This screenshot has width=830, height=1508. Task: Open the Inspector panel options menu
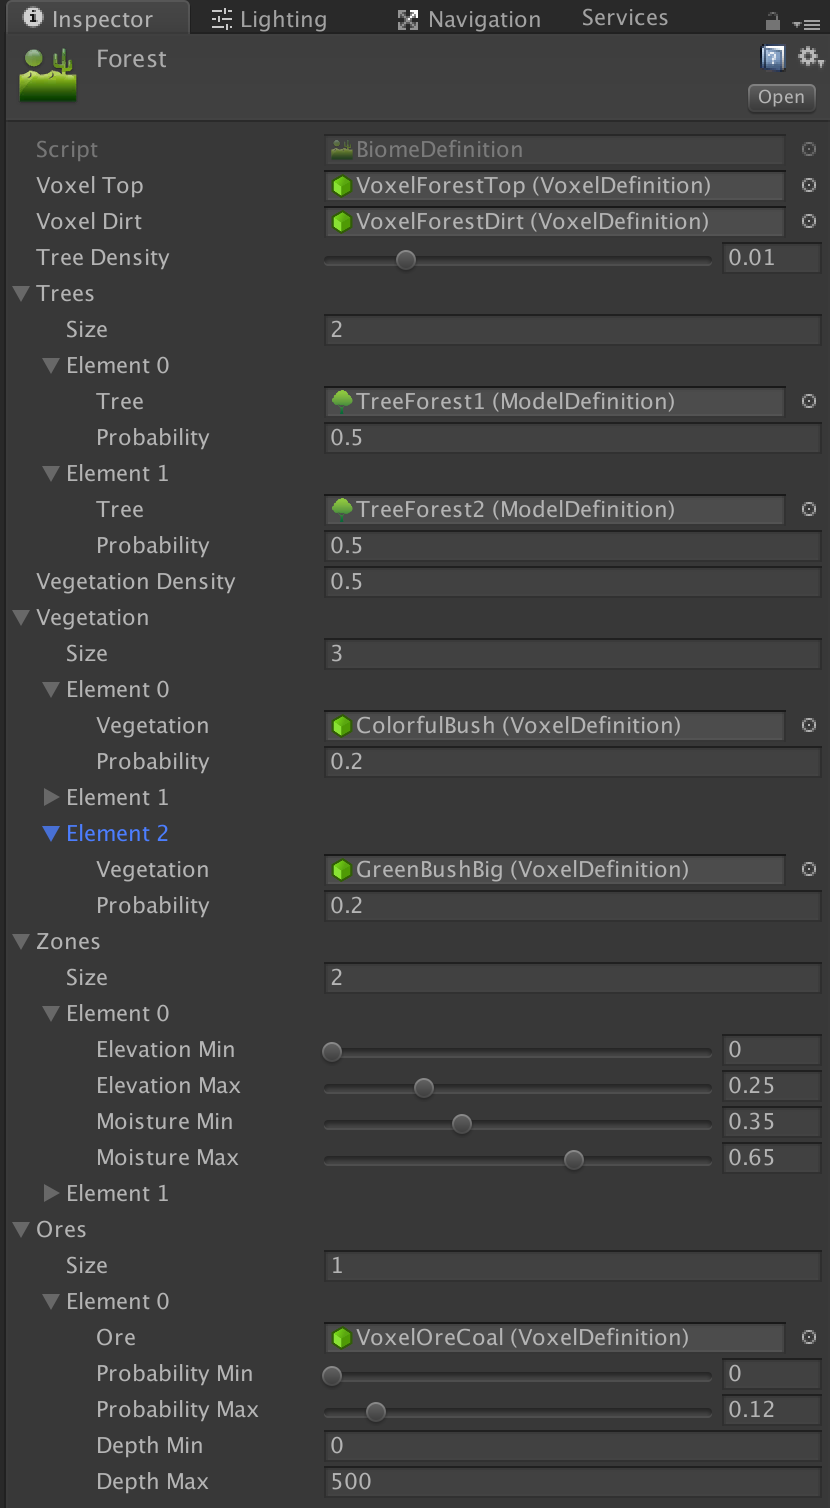804,22
